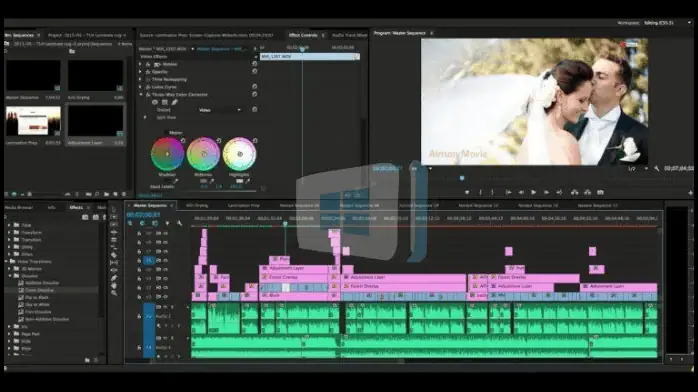Select Cross Dissolve in Effects panel
The height and width of the screenshot is (392, 698).
click(x=39, y=290)
